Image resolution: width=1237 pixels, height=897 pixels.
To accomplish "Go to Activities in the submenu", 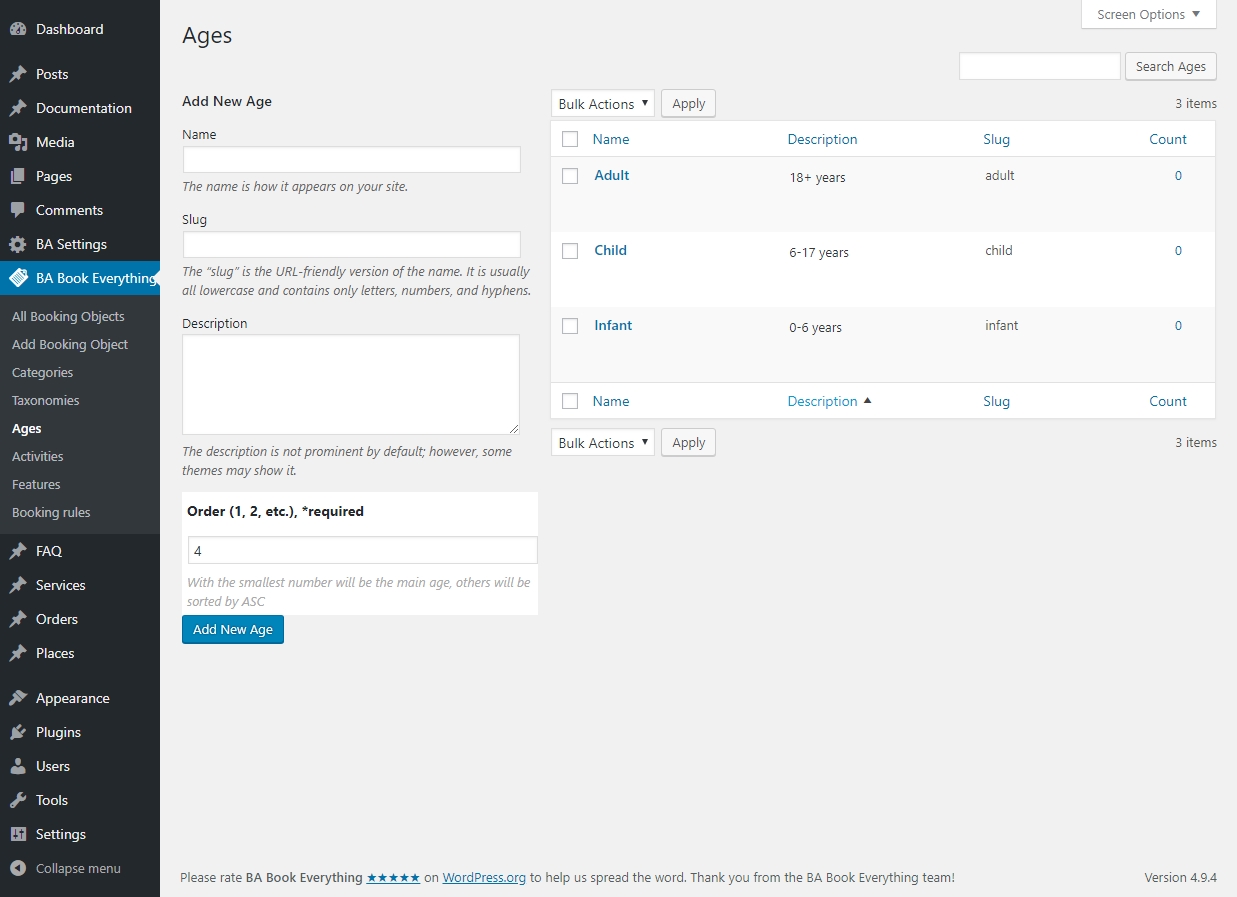I will [x=38, y=456].
